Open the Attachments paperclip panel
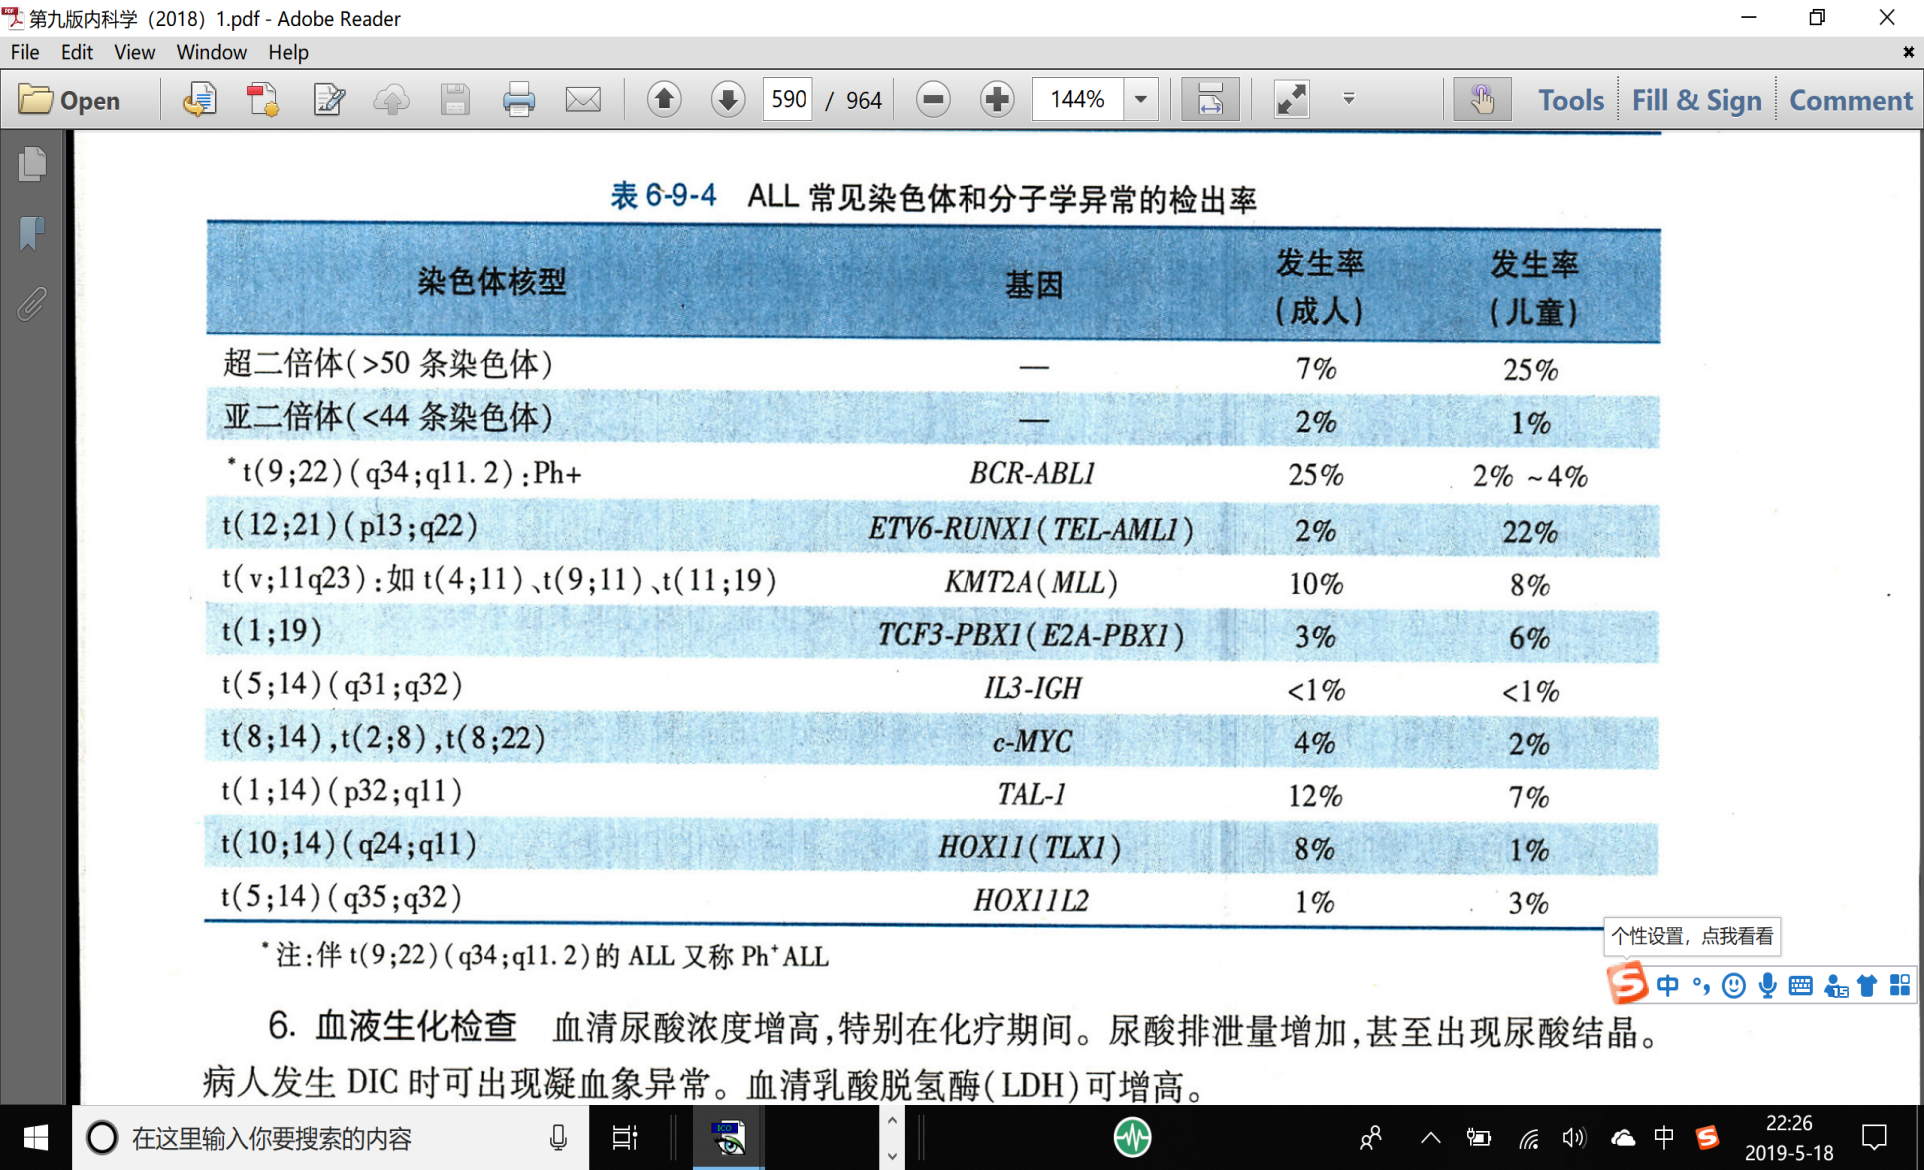Image resolution: width=1924 pixels, height=1170 pixels. point(32,304)
